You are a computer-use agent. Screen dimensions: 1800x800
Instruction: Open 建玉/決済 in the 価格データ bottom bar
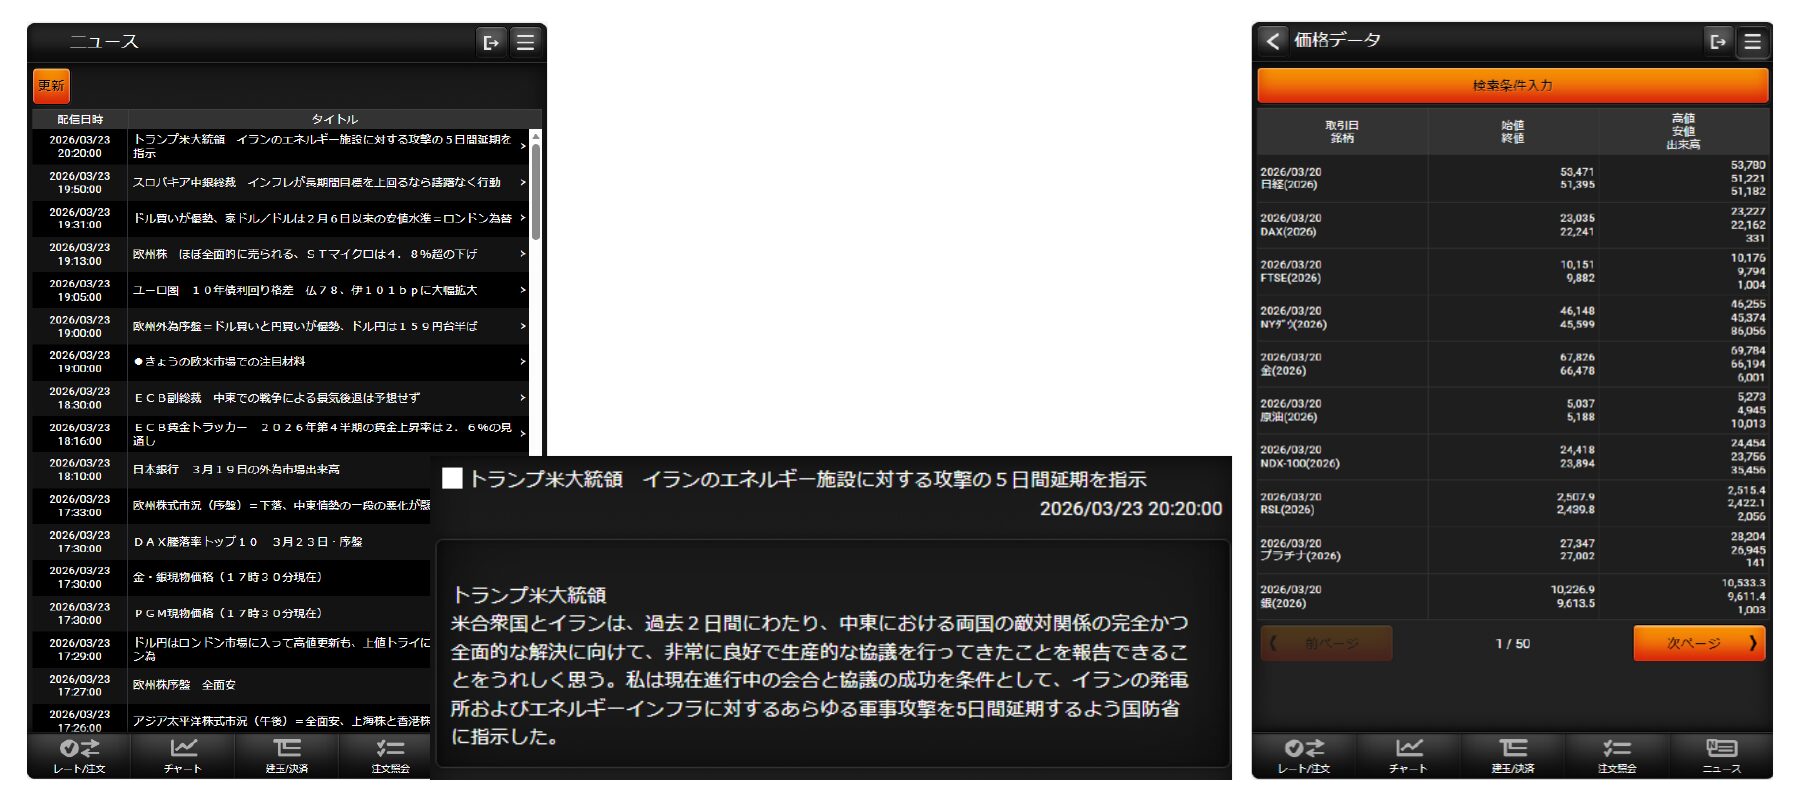[1512, 755]
